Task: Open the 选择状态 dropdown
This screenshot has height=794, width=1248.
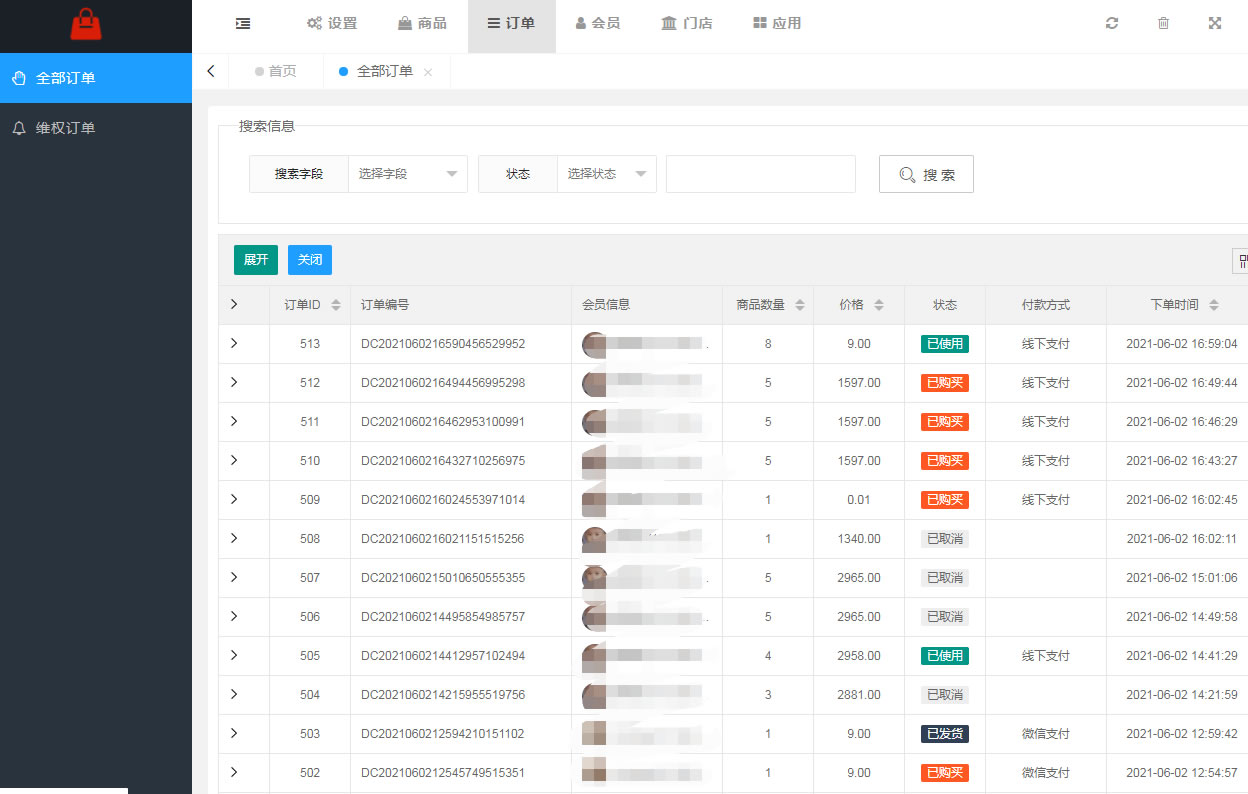Action: [607, 174]
